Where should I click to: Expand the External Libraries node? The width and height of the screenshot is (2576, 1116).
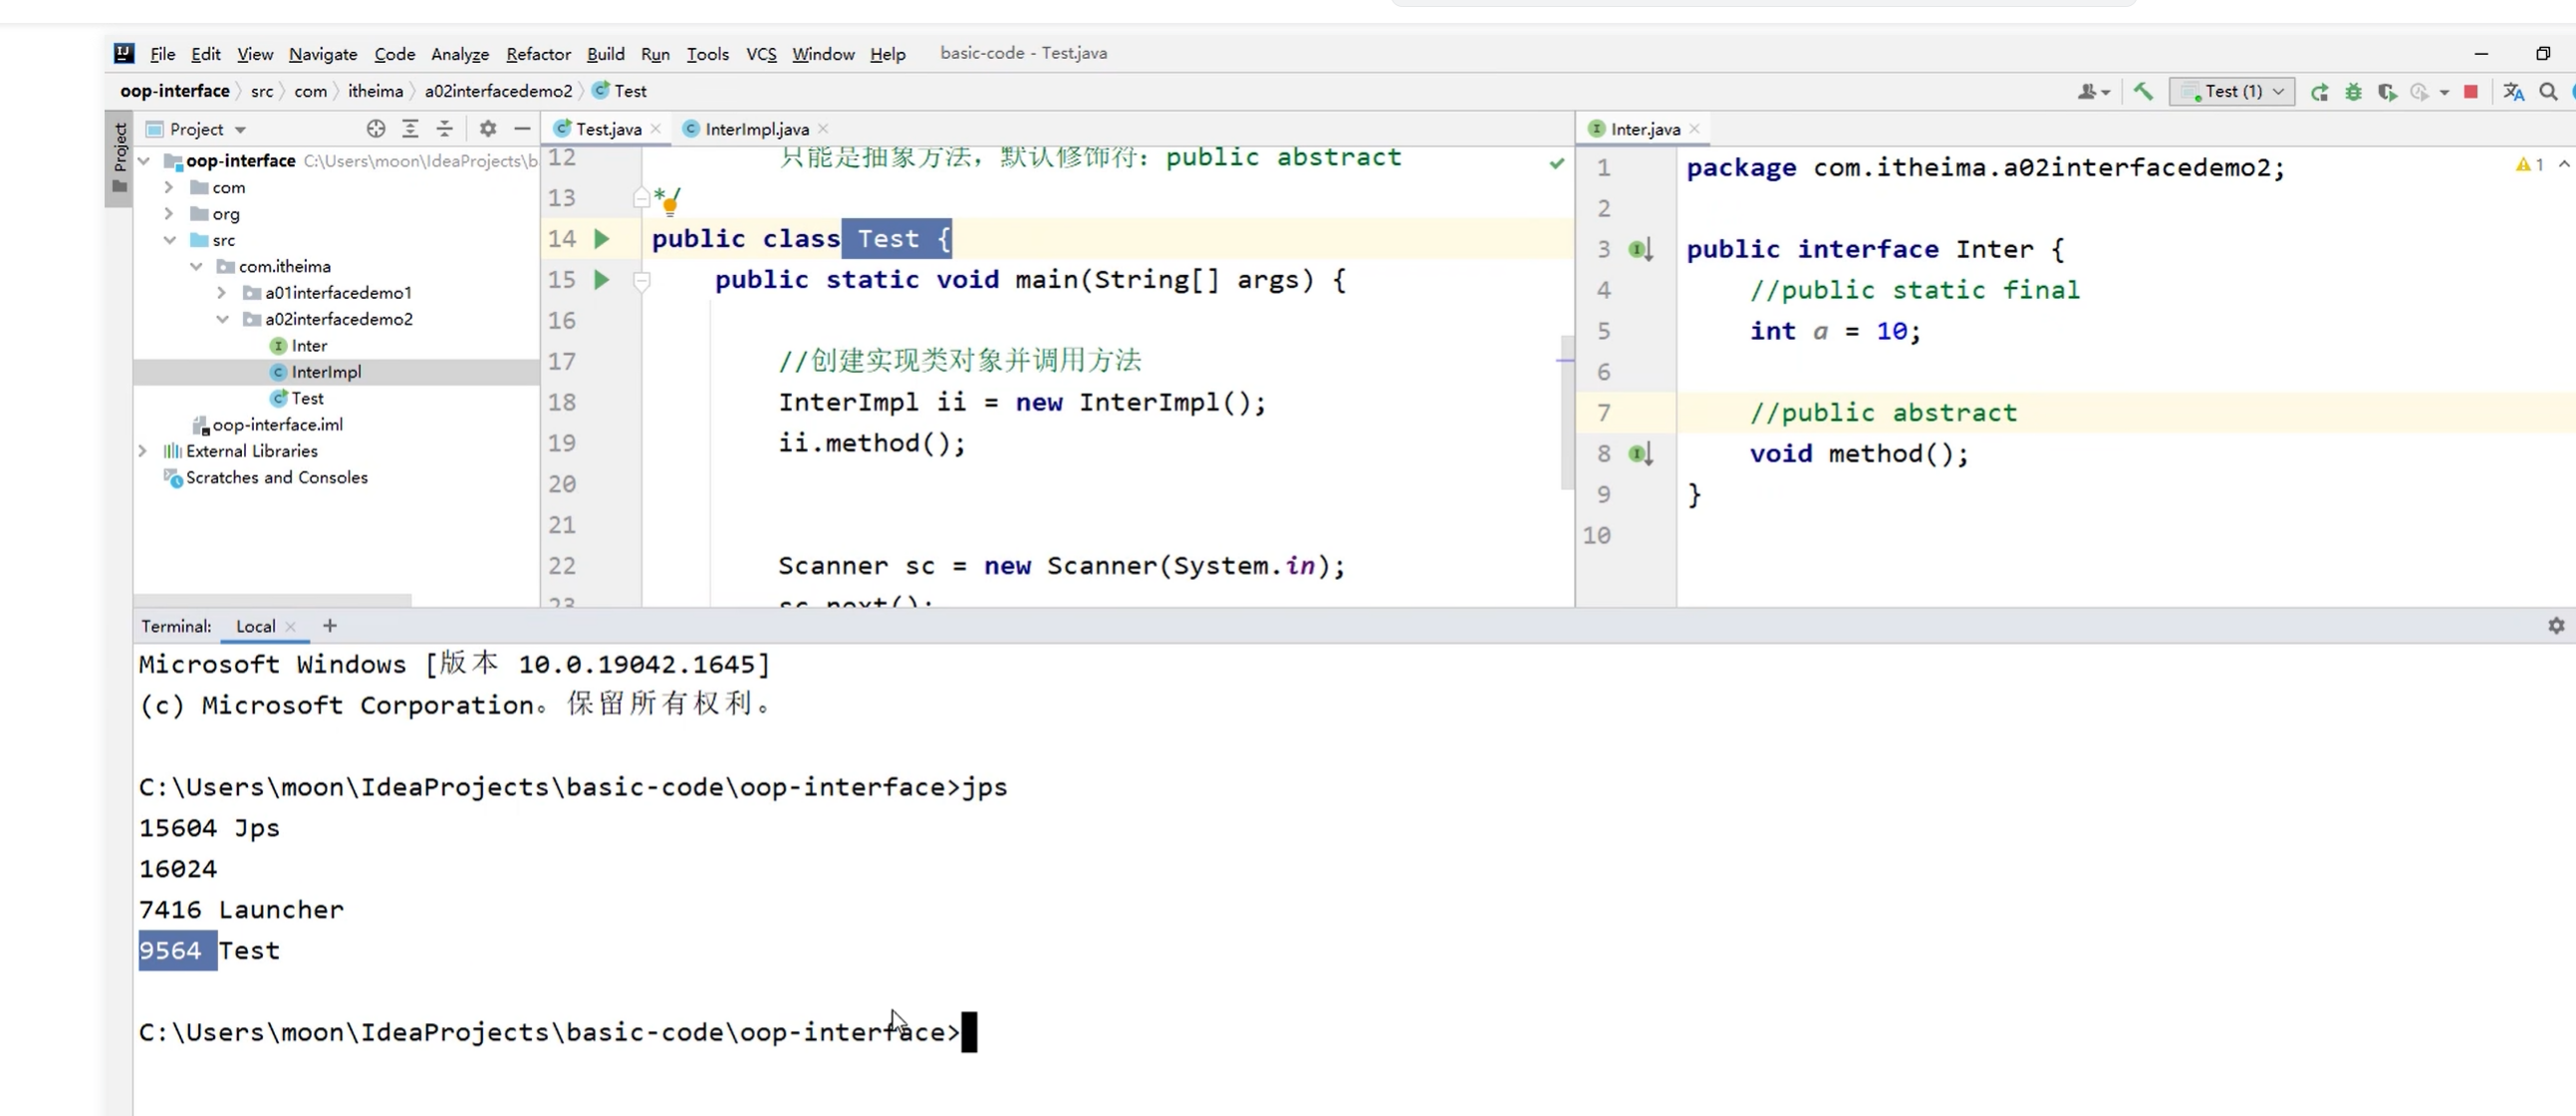coord(143,451)
